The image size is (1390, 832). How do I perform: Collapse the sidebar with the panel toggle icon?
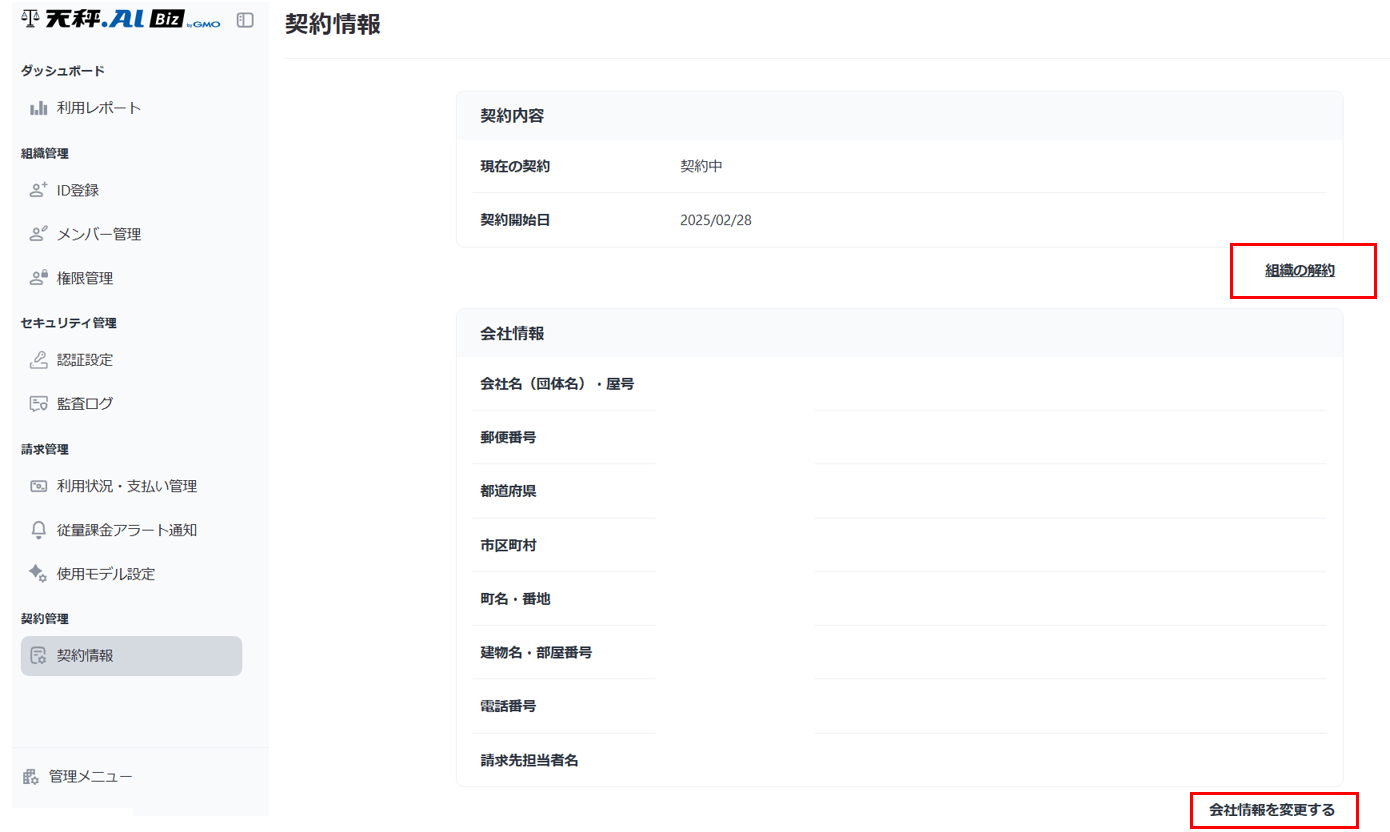tap(245, 20)
